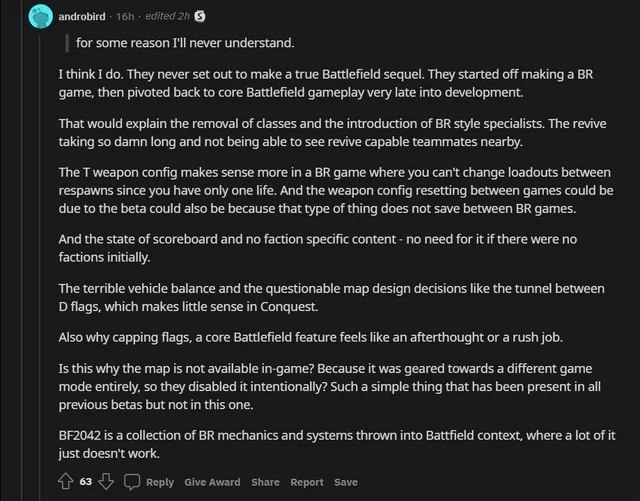Save this comment
This screenshot has height=501, width=640.
coord(346,482)
